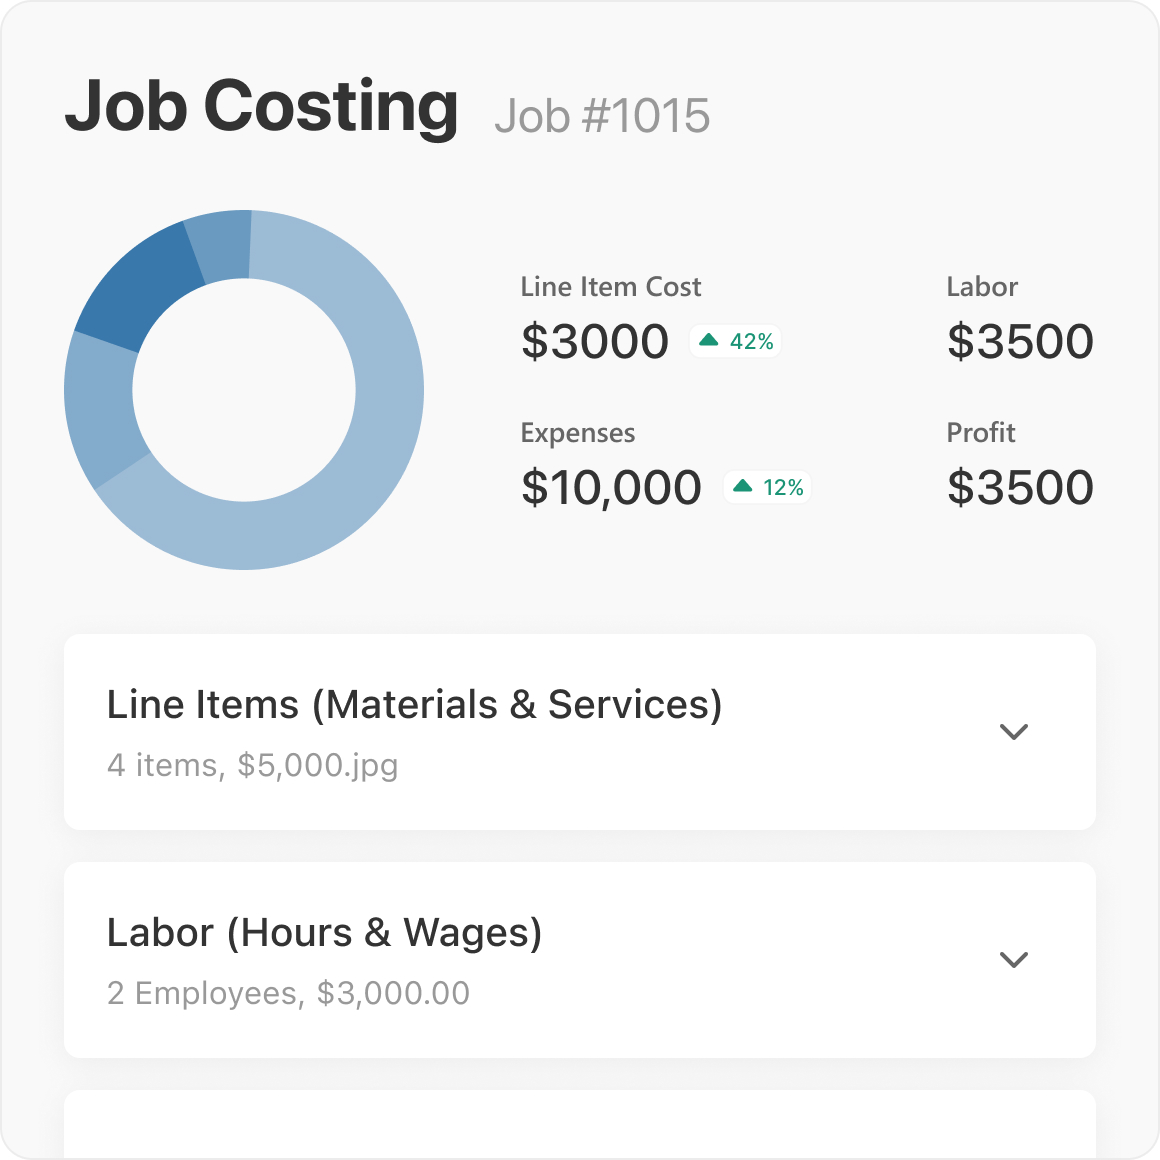Click the "4 items, $5,000.jpg" subtitle
The height and width of the screenshot is (1160, 1160).
pos(252,765)
